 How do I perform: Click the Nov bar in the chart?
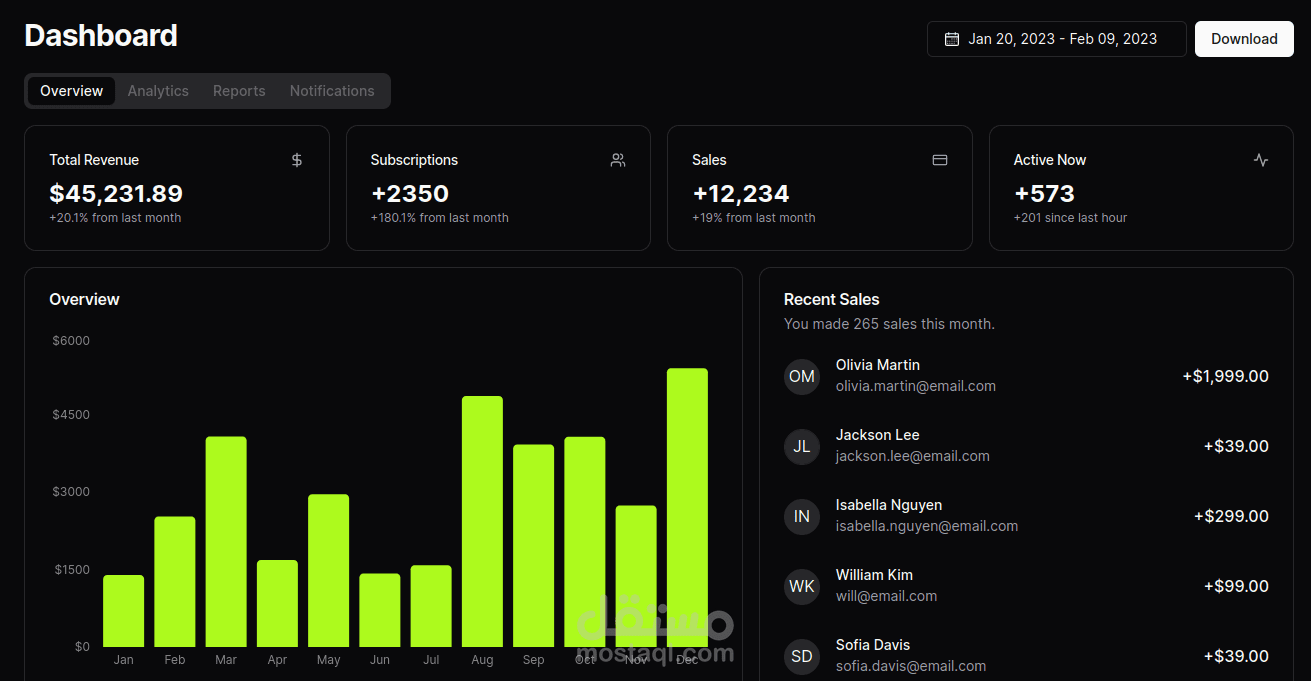pyautogui.click(x=636, y=576)
